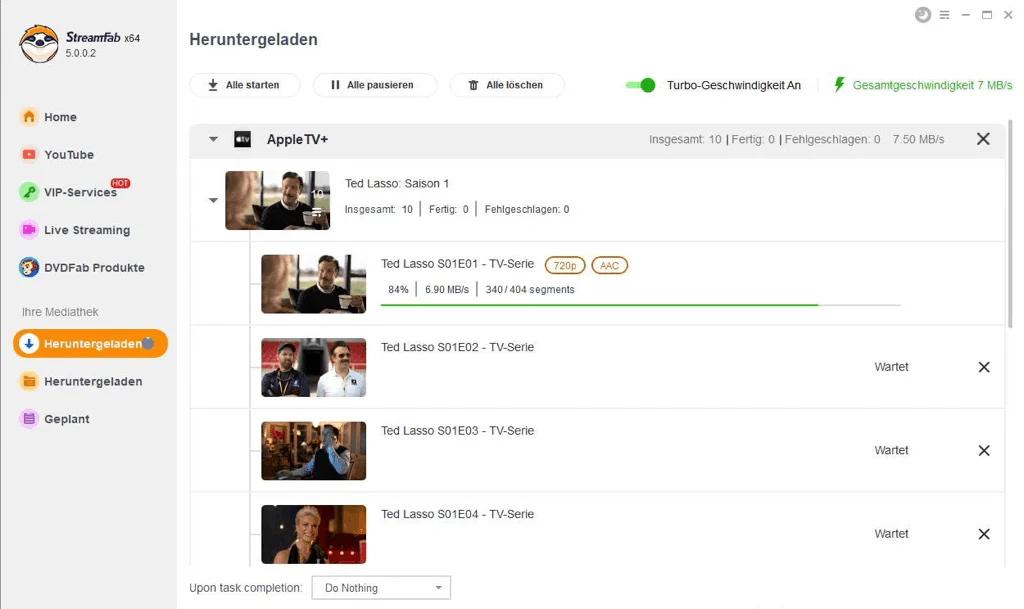Click title Ted Lasso S01E02 - TV-Serie

tap(457, 347)
